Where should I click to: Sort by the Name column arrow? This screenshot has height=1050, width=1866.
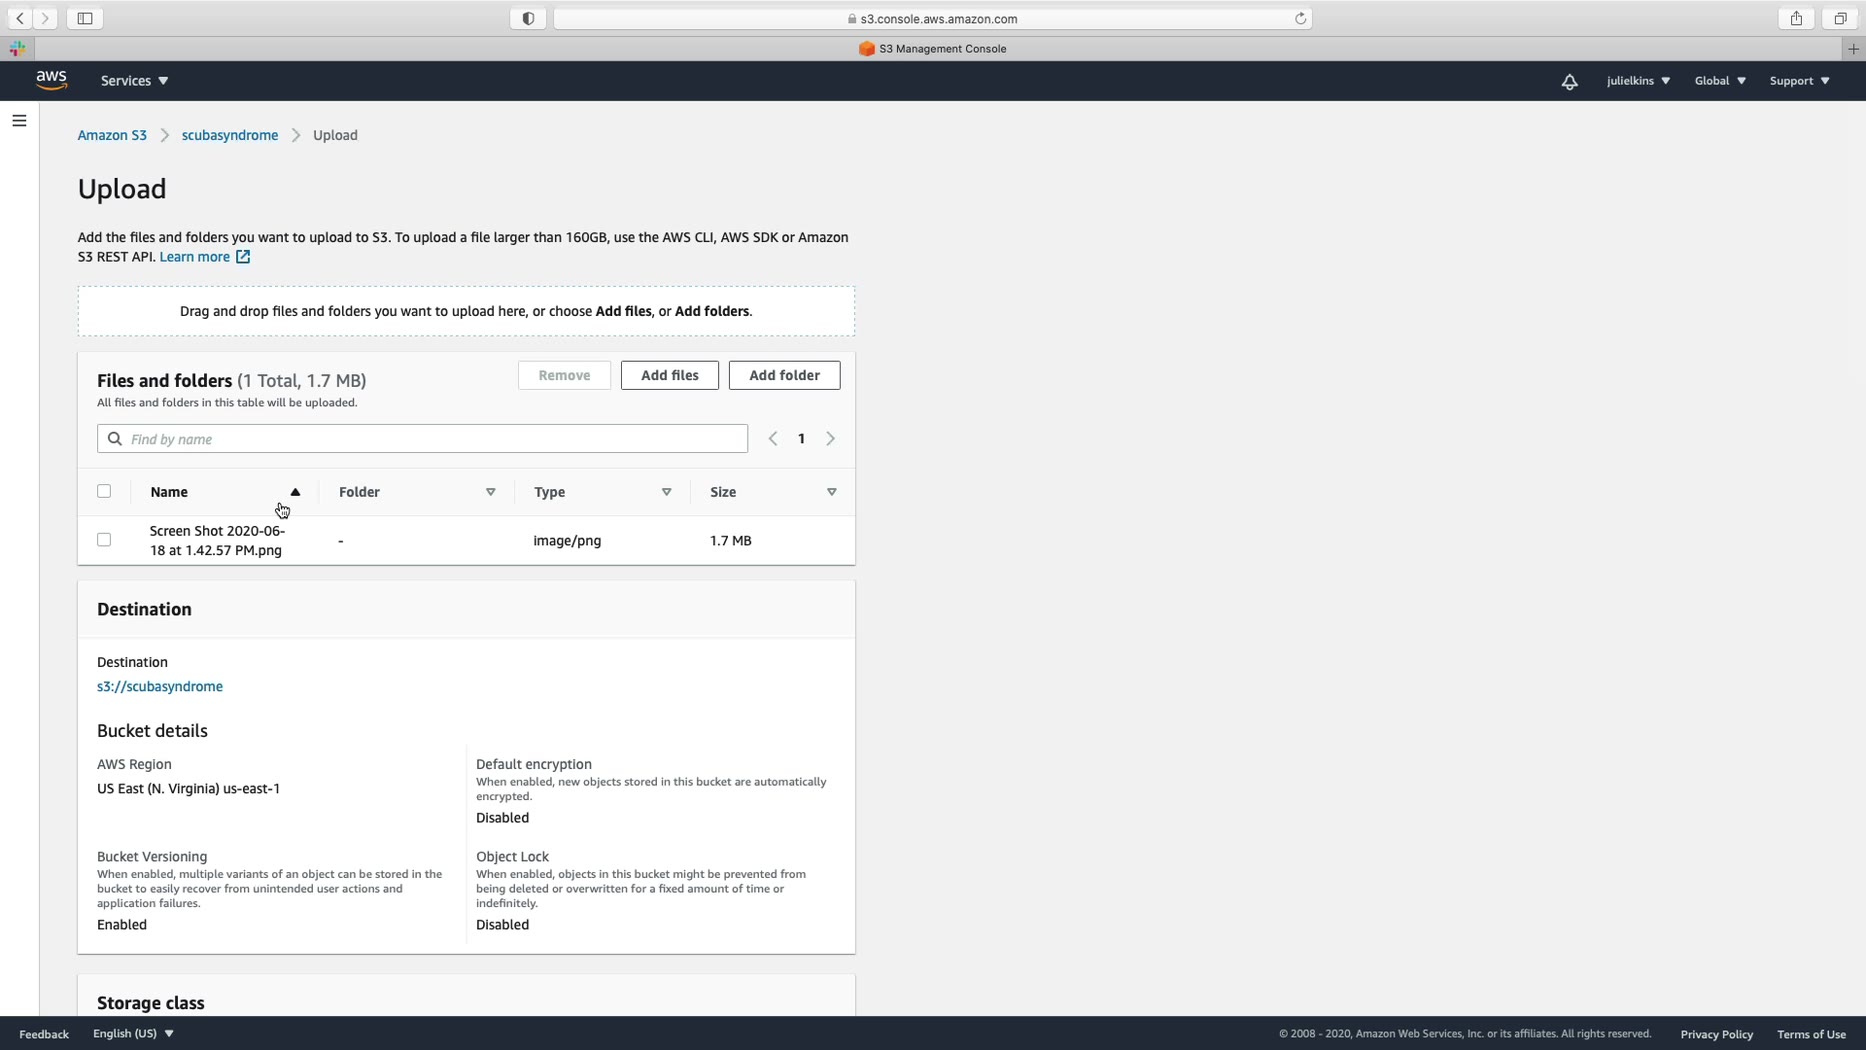click(x=295, y=492)
